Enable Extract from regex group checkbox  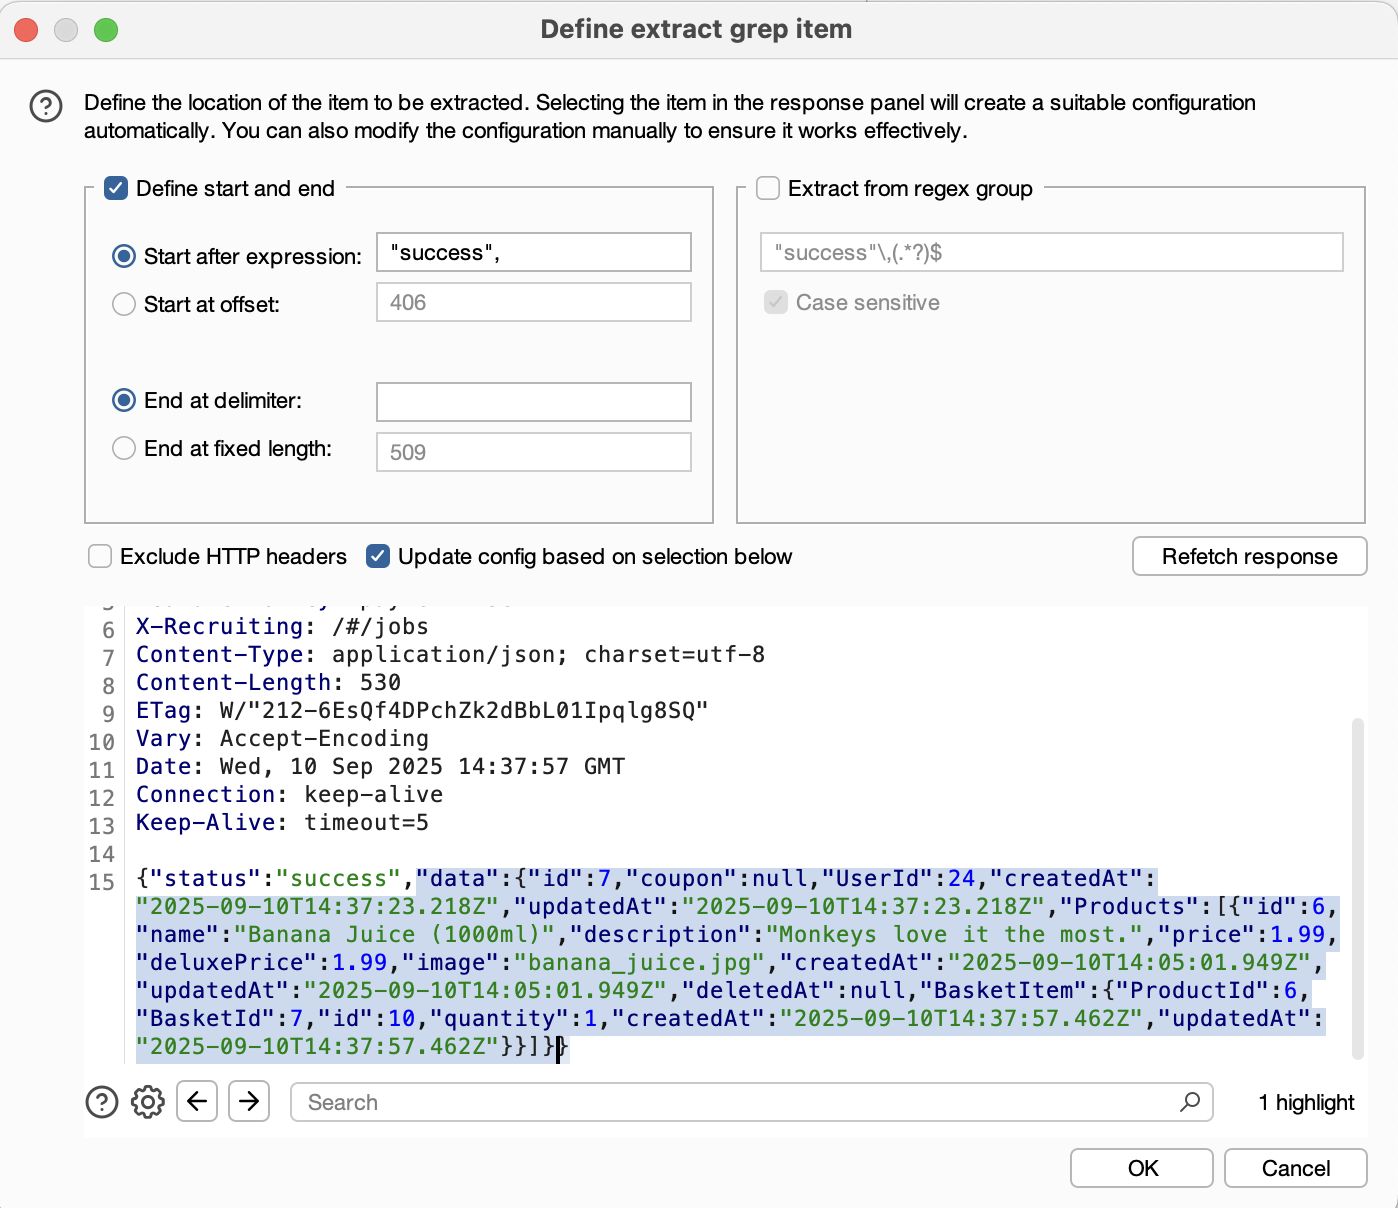coord(768,189)
